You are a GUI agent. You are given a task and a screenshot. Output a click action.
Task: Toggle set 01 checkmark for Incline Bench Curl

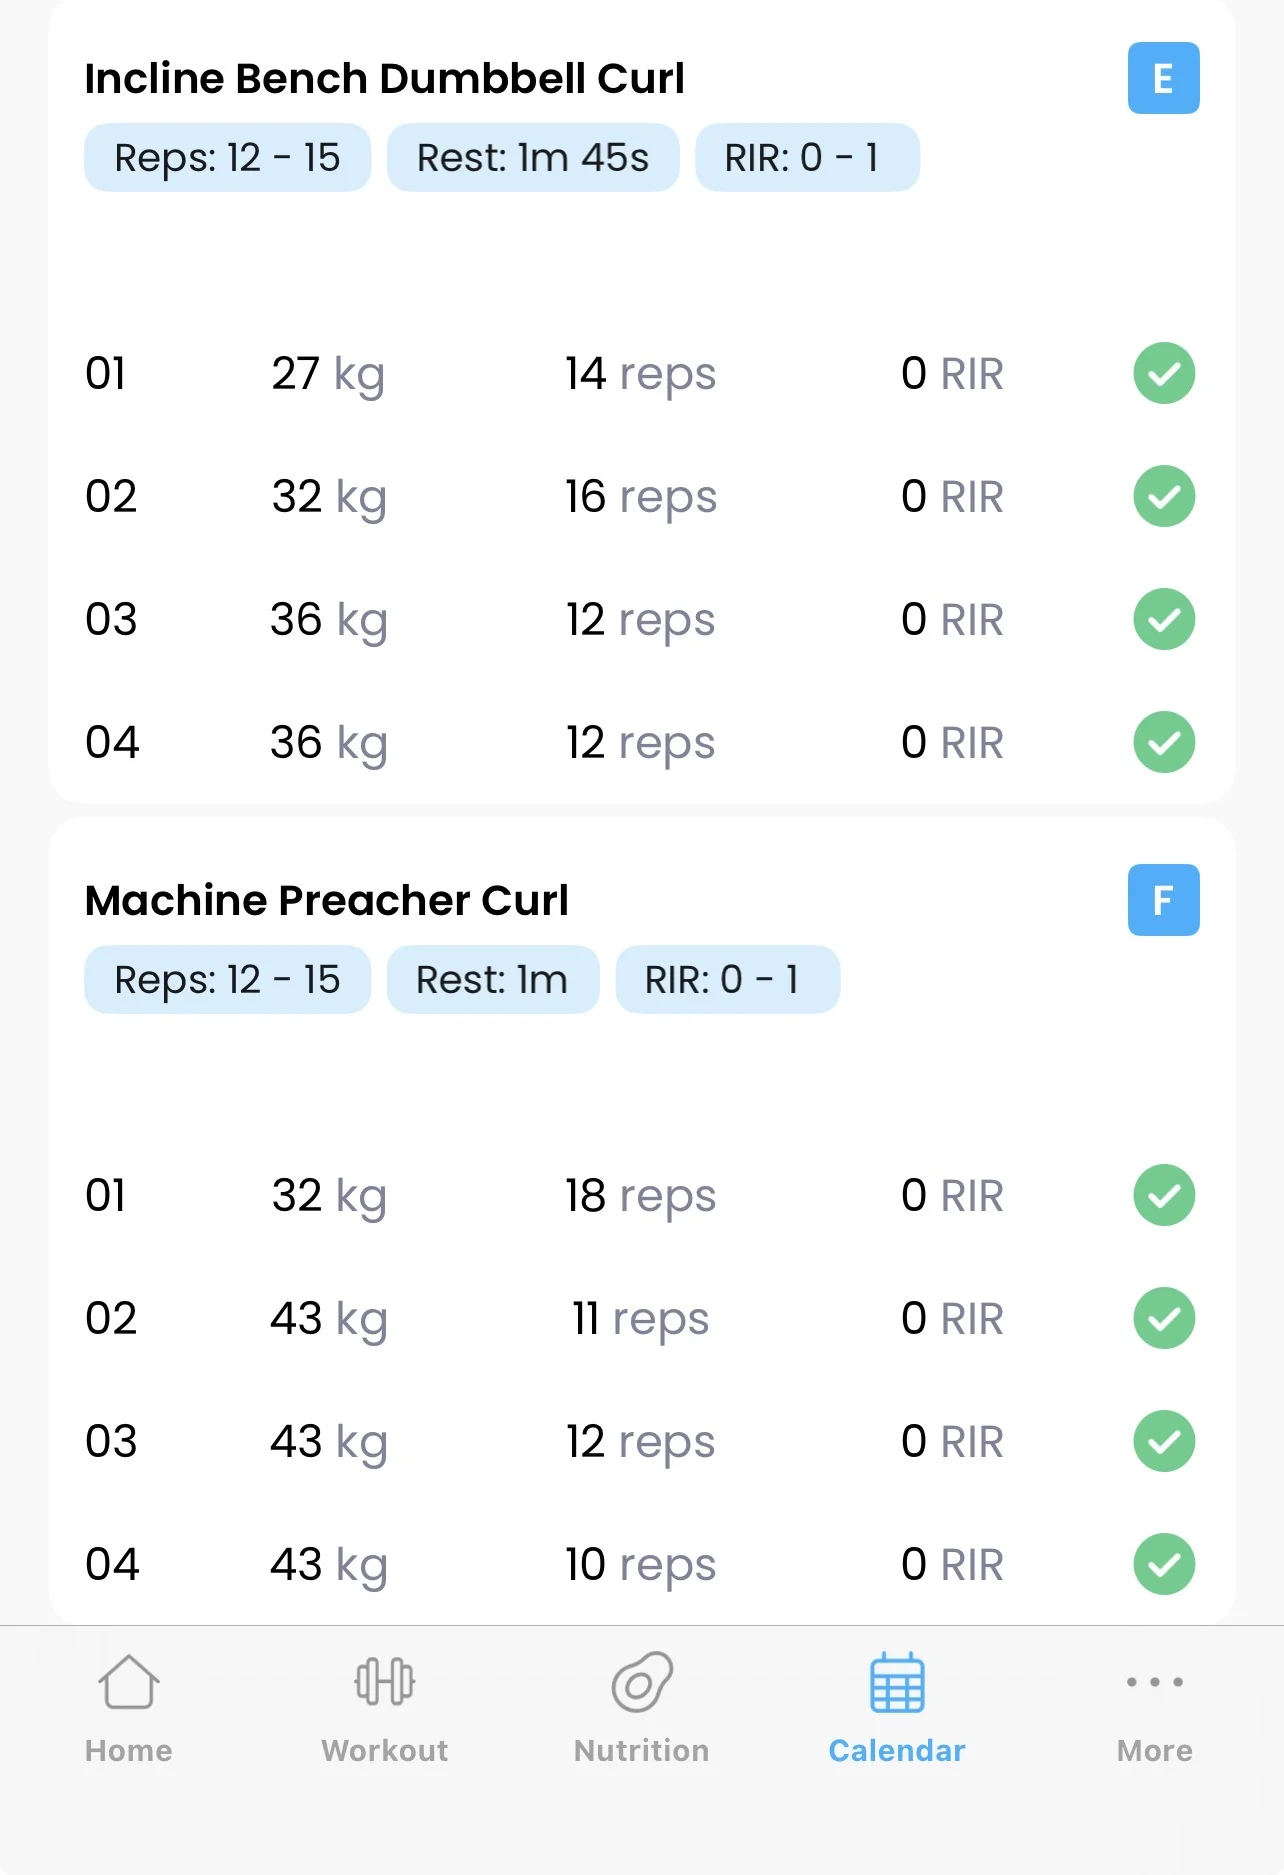(x=1163, y=374)
